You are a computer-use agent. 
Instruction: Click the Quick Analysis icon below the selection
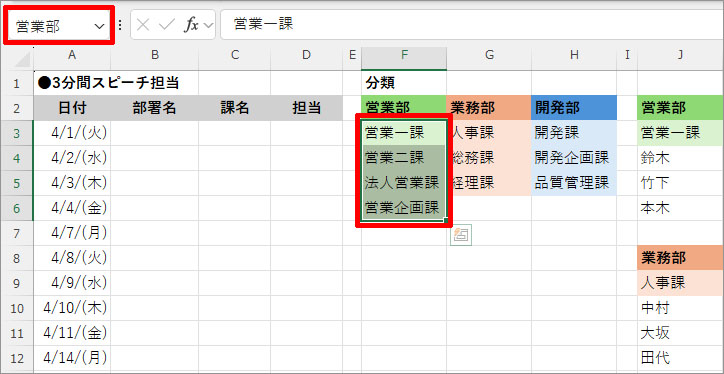461,235
